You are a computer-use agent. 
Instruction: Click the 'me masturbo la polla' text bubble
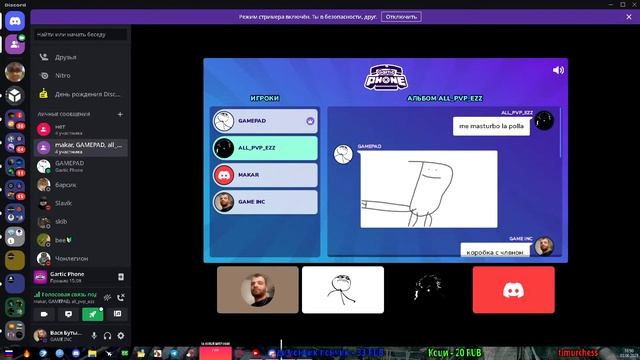(491, 127)
